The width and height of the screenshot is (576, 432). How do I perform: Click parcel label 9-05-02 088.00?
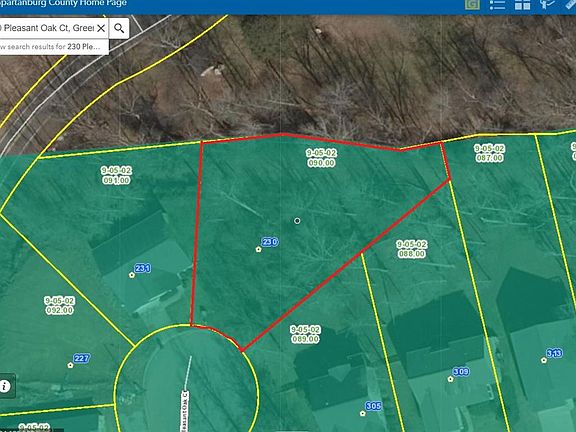412,249
